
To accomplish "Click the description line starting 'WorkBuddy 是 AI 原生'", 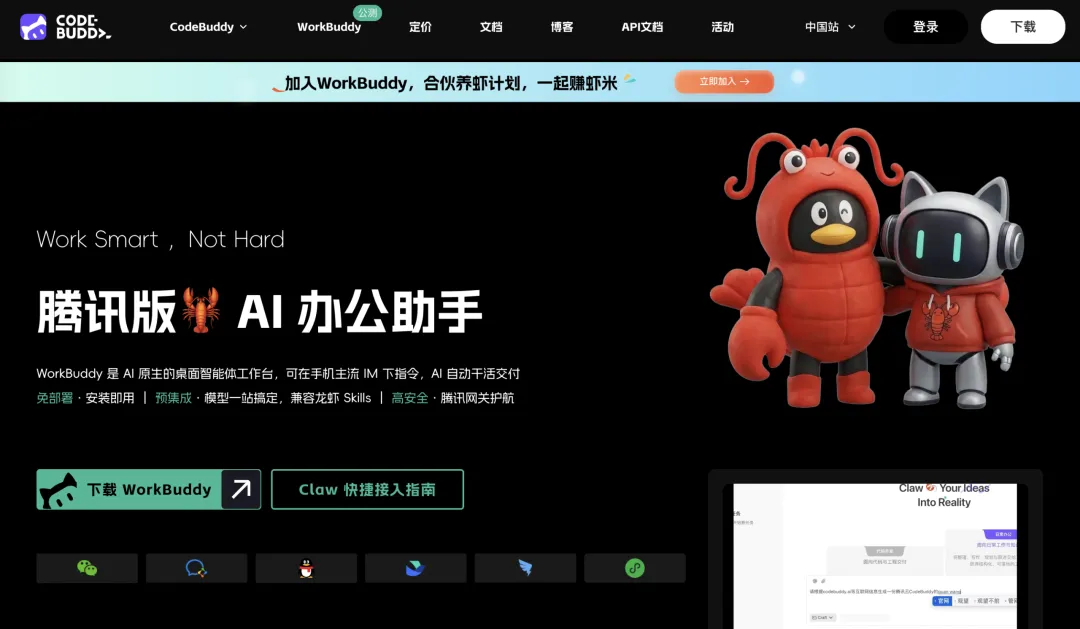I will pos(278,374).
